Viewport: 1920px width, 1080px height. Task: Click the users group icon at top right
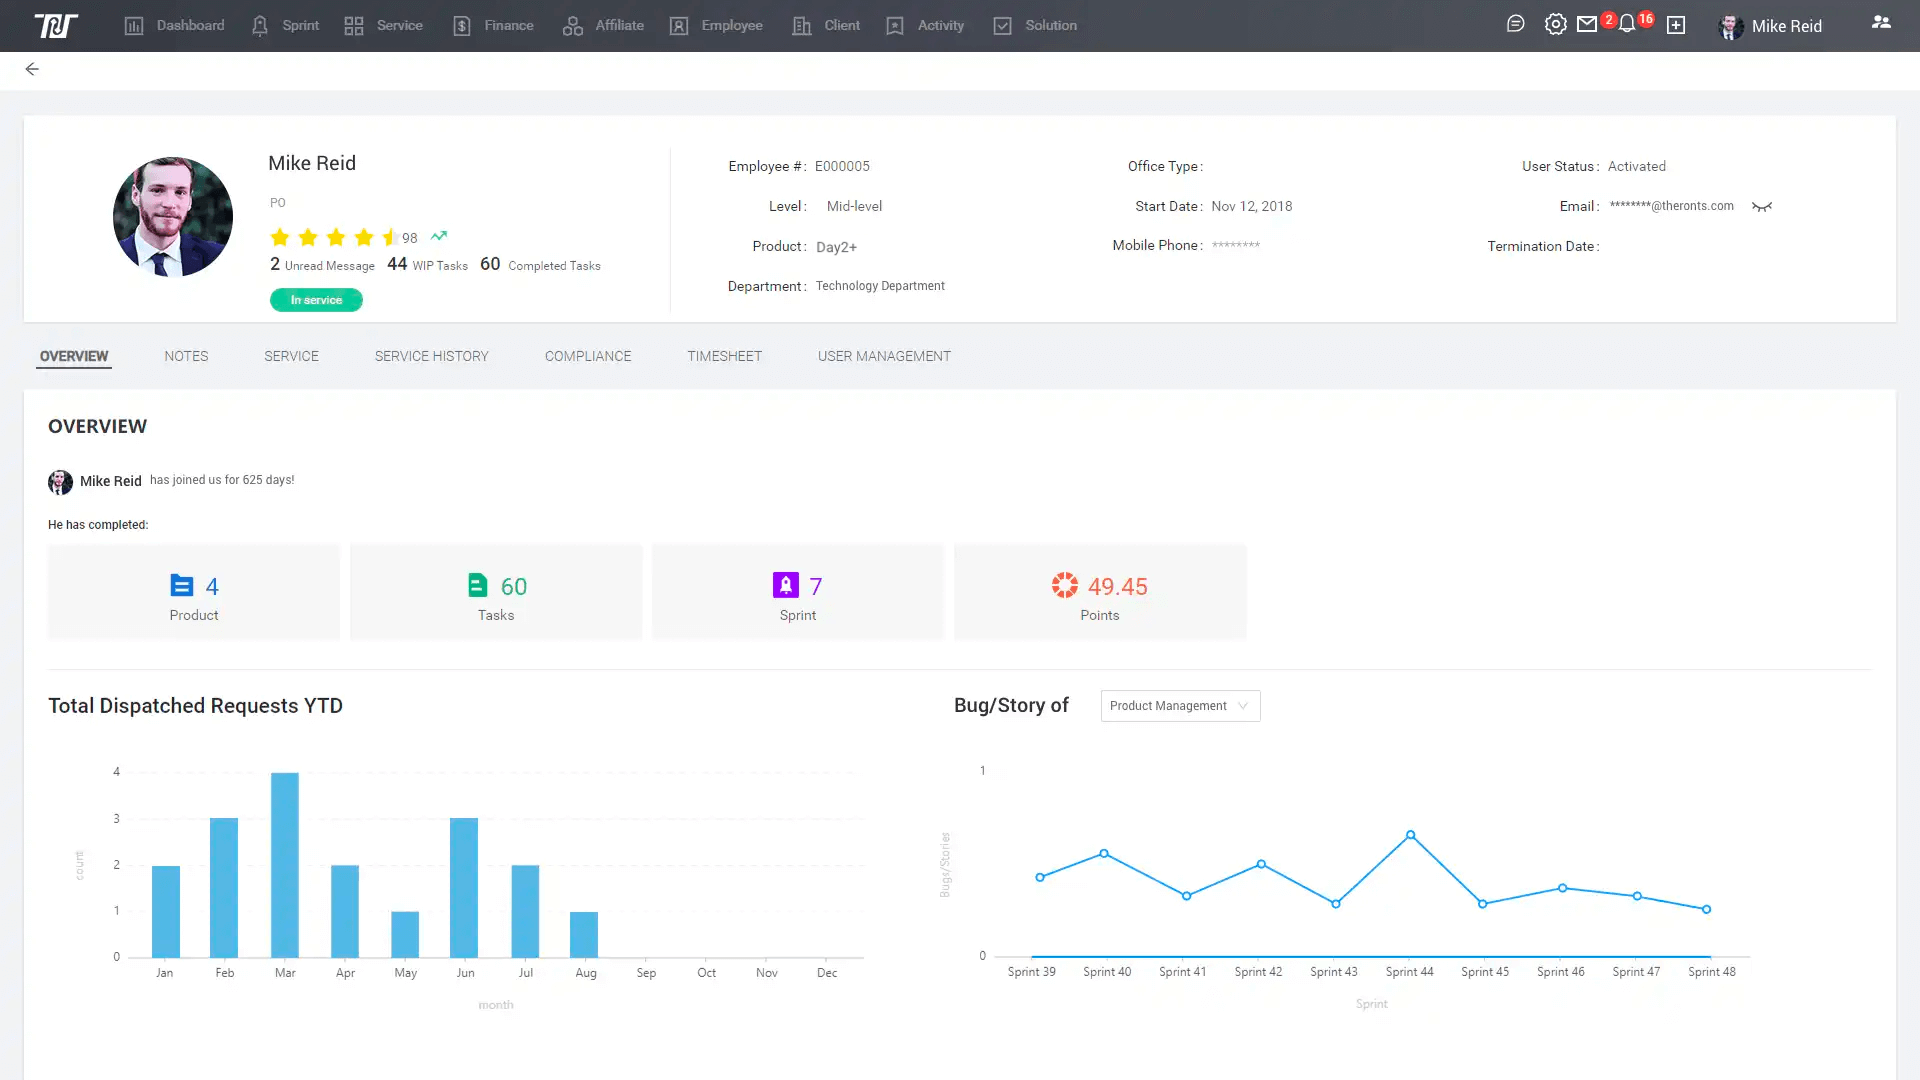click(1881, 22)
